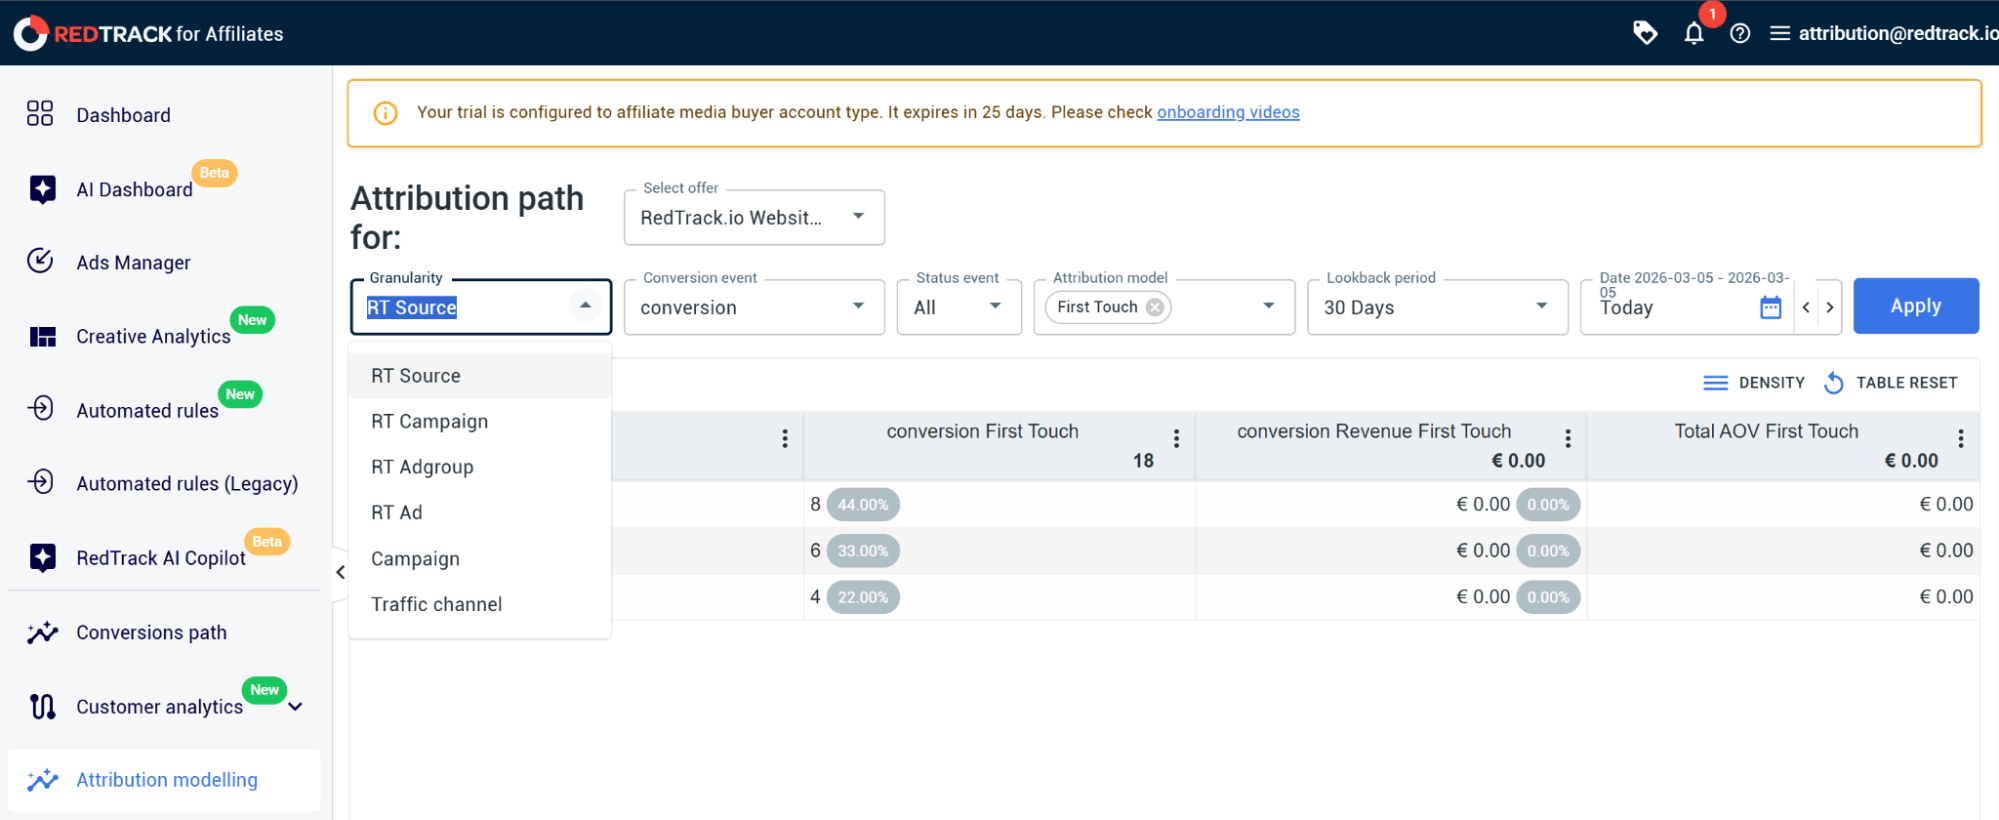
Task: Select RT Source option
Action: click(x=479, y=376)
